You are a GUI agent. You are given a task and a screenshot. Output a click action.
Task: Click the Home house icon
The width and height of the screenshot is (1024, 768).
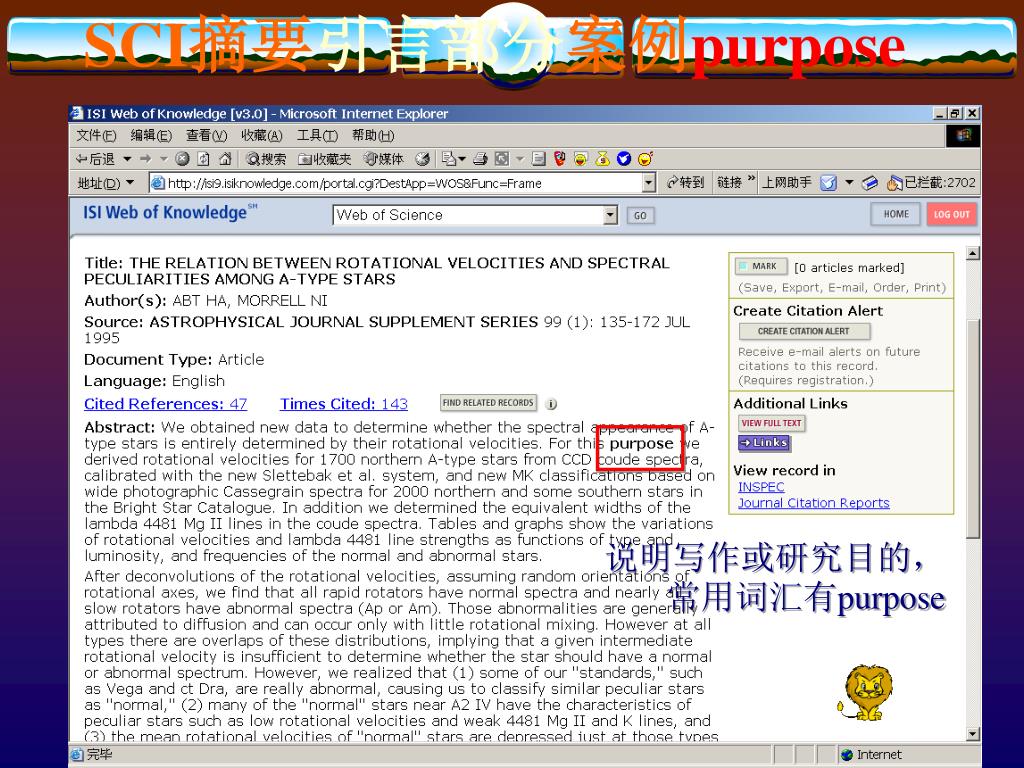click(225, 159)
